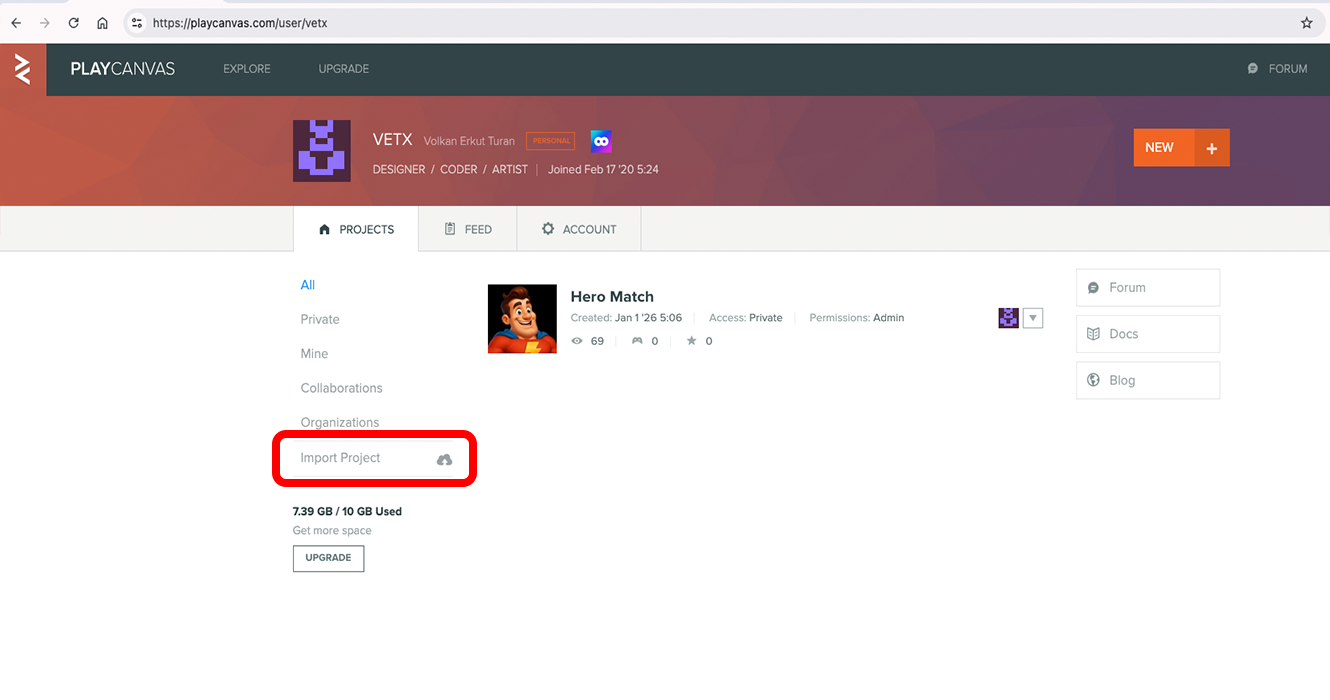Screen dimensions: 1330x700
Task: Click the blue badge icon beside PERSONAL
Action: click(601, 141)
